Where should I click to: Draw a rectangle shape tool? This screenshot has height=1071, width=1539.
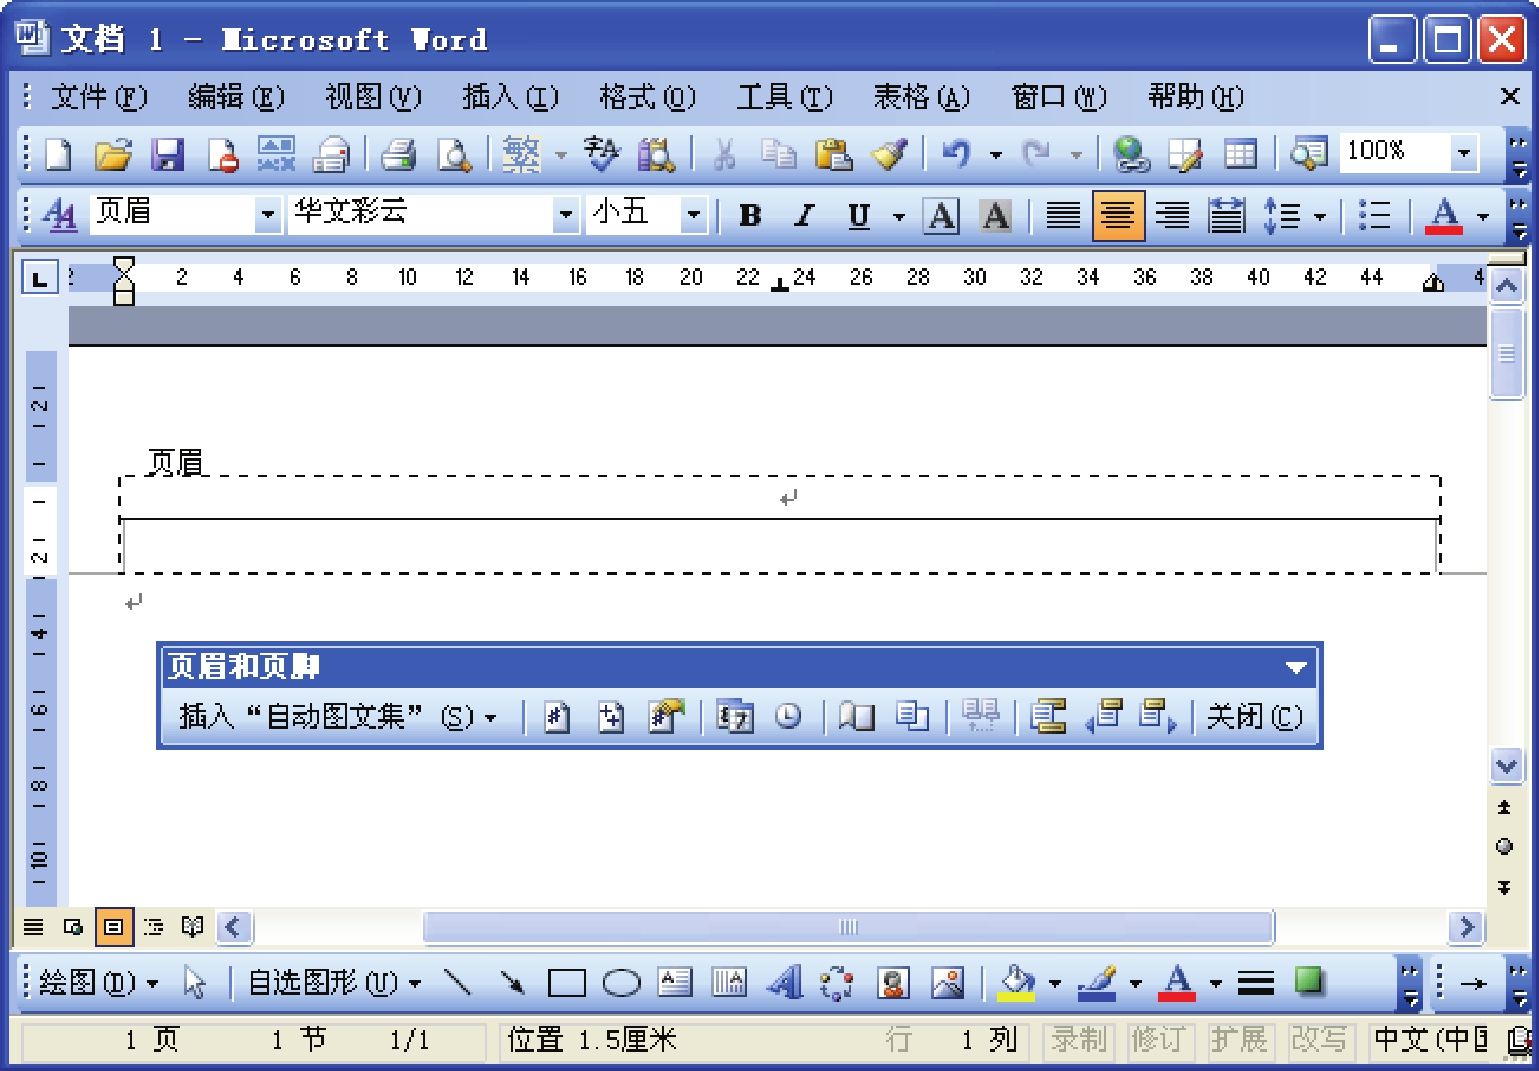pyautogui.click(x=567, y=983)
